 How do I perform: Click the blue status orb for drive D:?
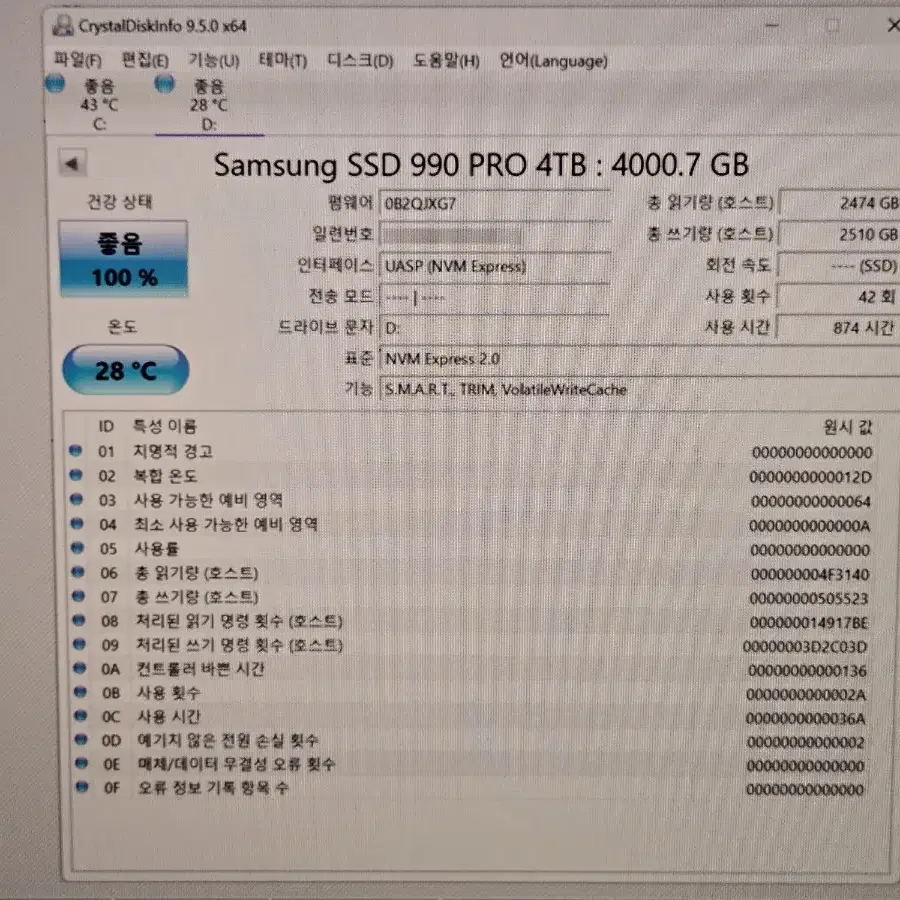pyautogui.click(x=165, y=84)
